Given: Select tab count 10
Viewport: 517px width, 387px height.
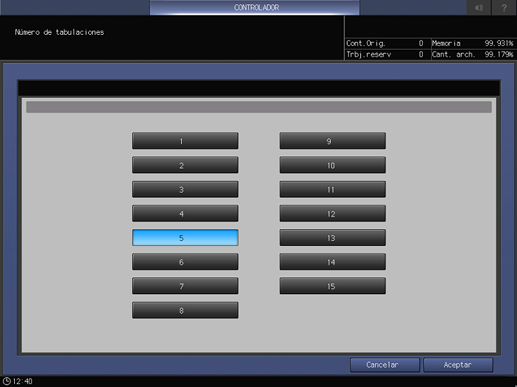Looking at the screenshot, I should (333, 165).
